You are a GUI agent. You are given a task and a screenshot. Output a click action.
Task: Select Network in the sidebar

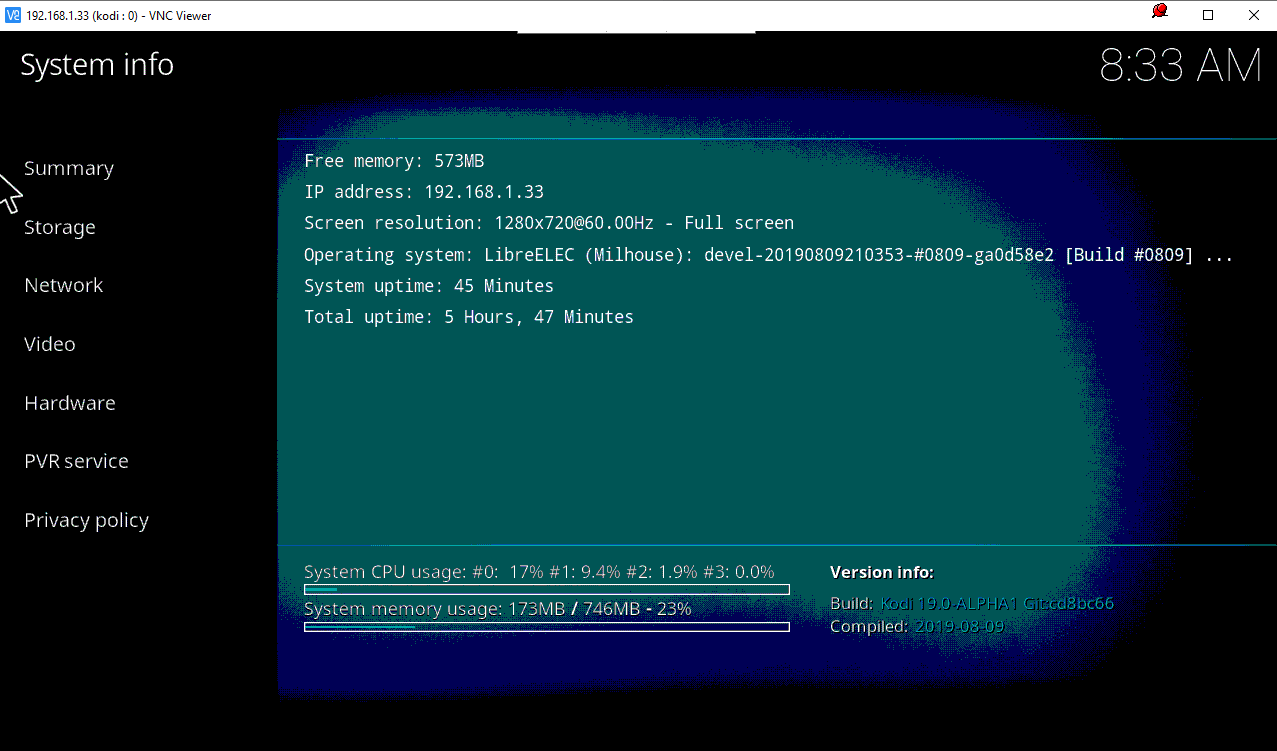64,285
